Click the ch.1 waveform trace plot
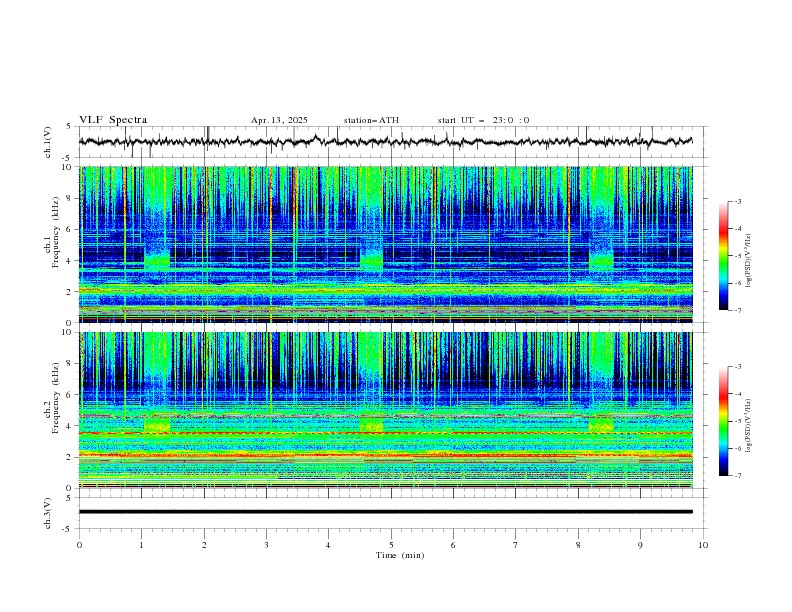 pos(385,142)
